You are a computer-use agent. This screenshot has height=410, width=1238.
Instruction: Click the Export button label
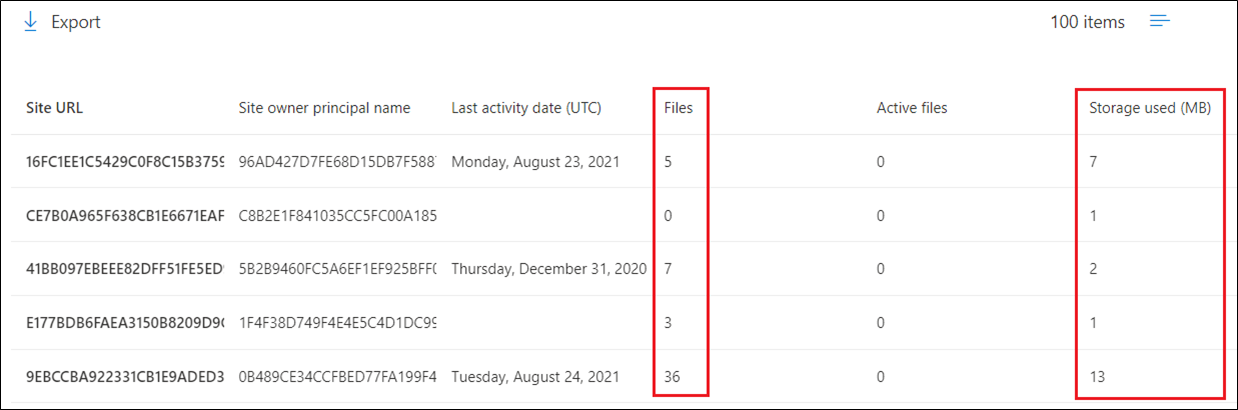76,22
